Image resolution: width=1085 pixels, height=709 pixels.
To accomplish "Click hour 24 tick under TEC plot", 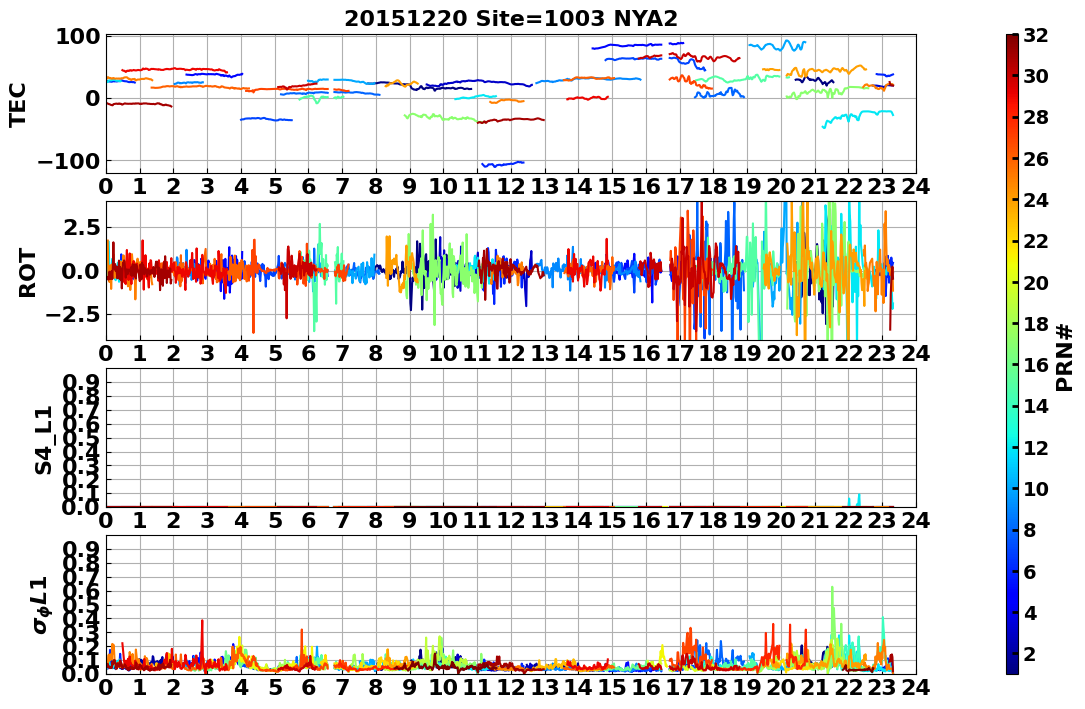I will (916, 187).
